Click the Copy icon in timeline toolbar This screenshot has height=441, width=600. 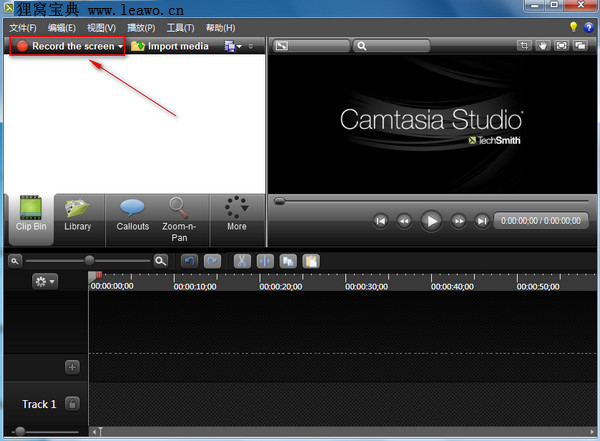pos(288,261)
